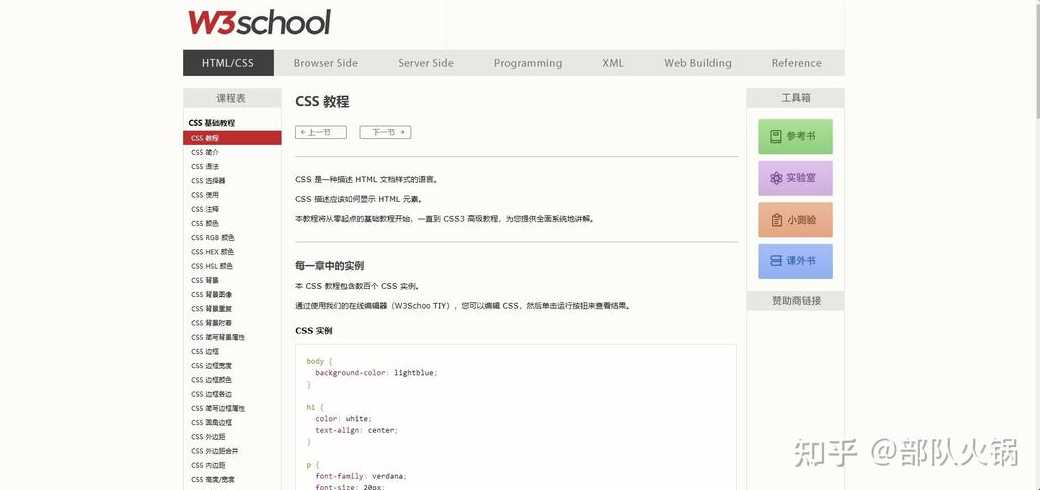
Task: Open CSS HSL 颜色 lesson
Action: (212, 266)
